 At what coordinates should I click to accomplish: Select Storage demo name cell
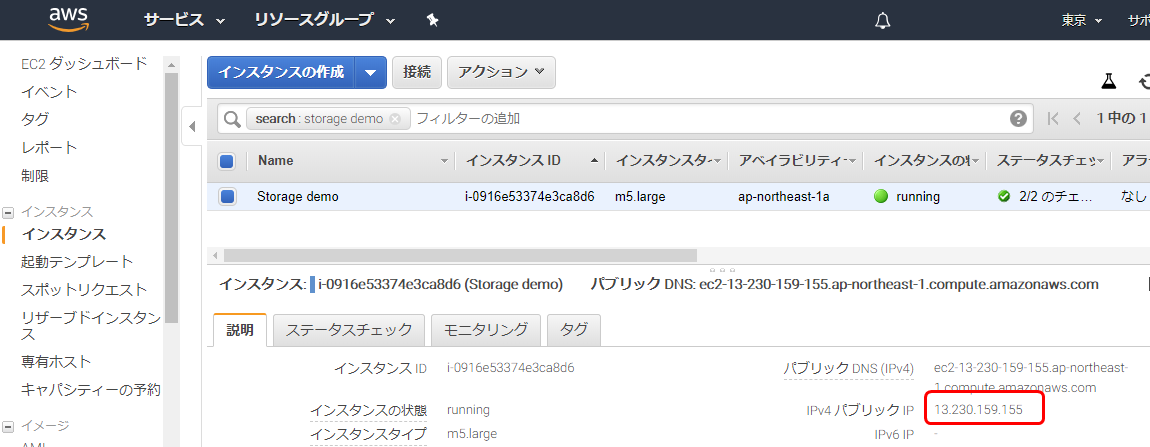coord(298,197)
